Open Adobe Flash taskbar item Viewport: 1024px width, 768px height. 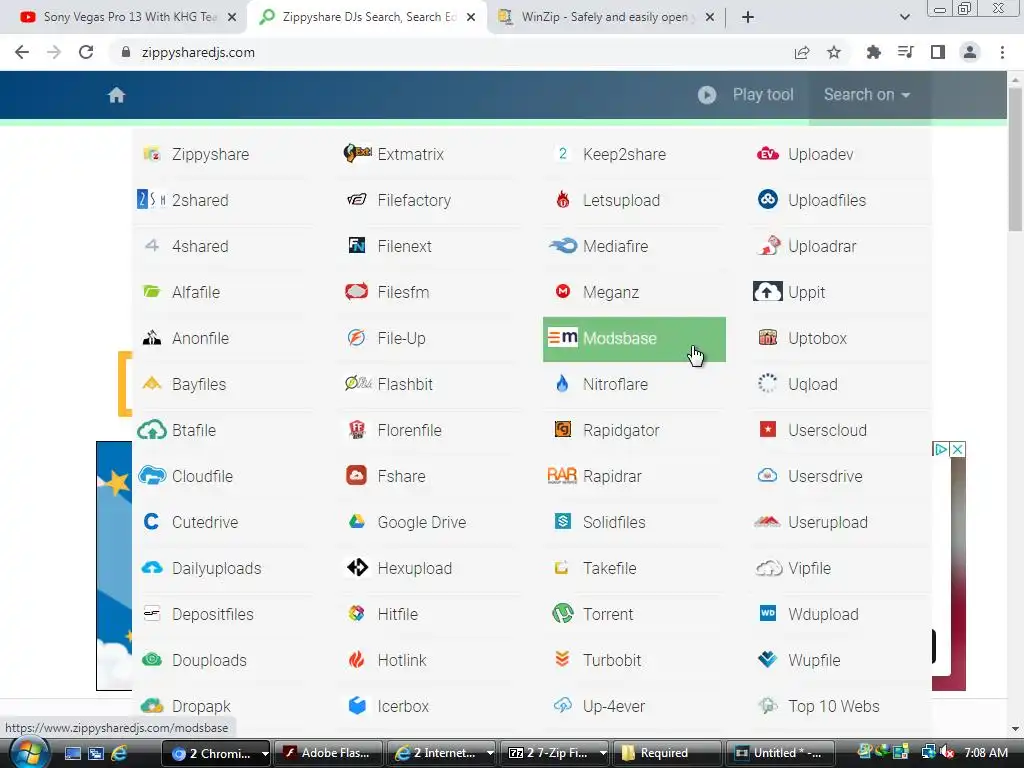click(328, 753)
